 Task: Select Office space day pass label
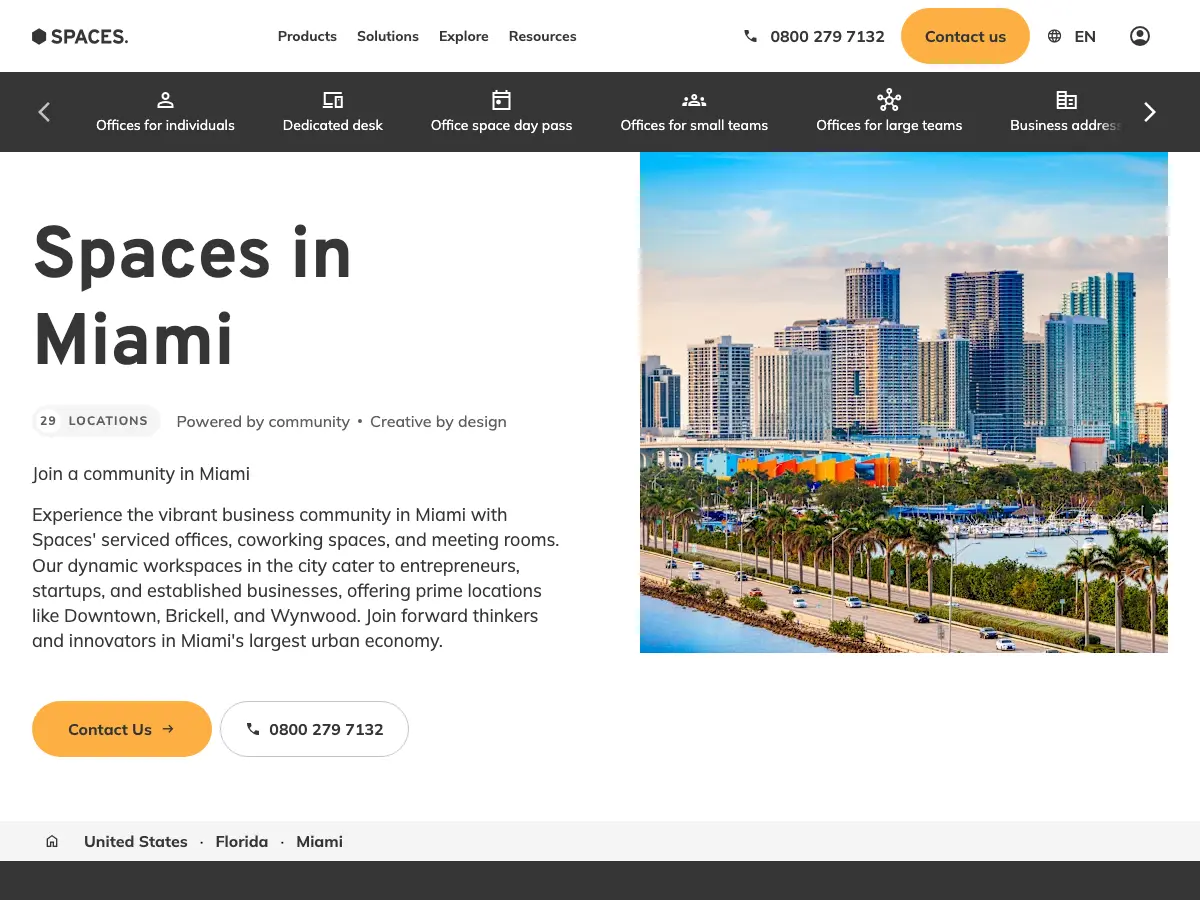point(502,125)
